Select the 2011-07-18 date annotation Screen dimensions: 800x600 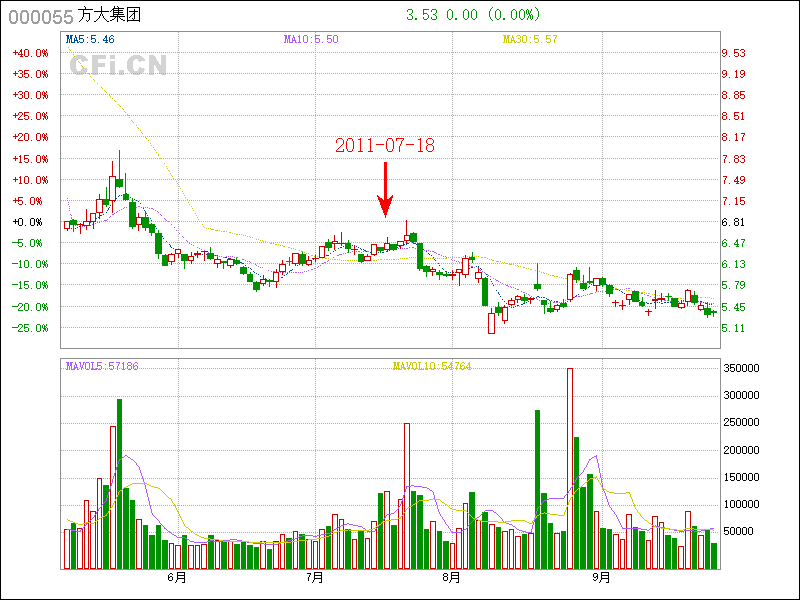(385, 145)
